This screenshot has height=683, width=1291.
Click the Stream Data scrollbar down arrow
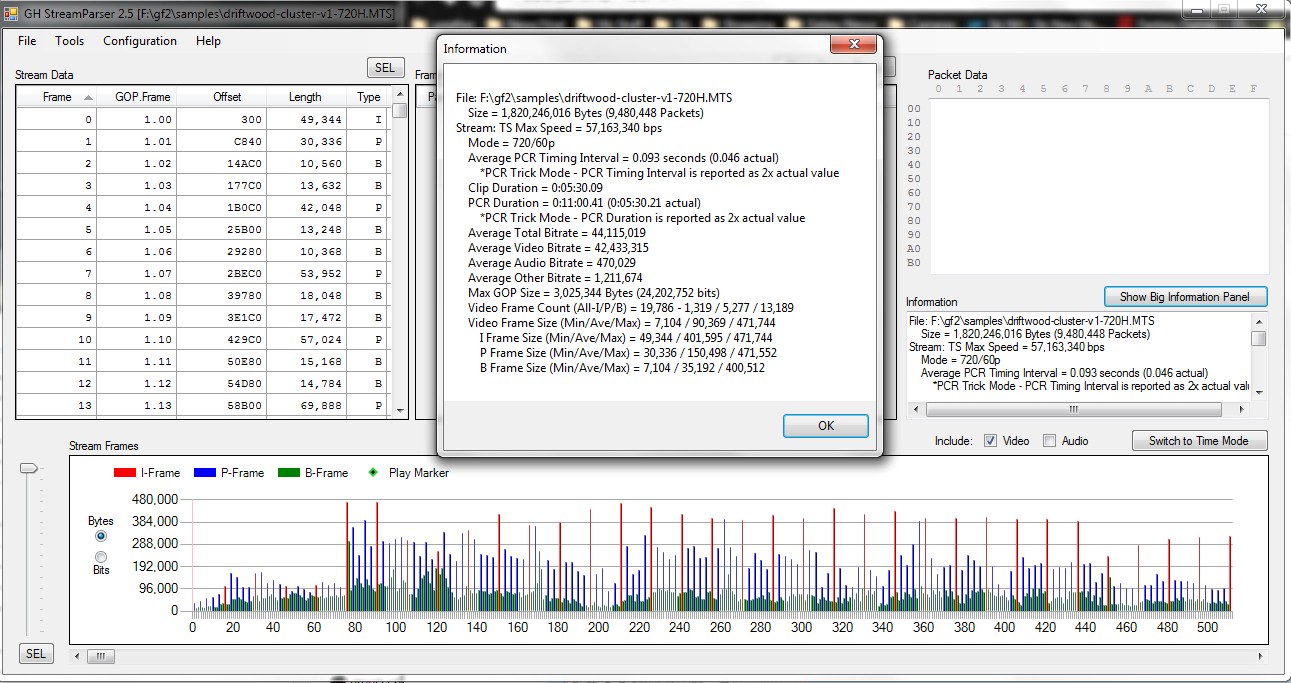pos(400,410)
